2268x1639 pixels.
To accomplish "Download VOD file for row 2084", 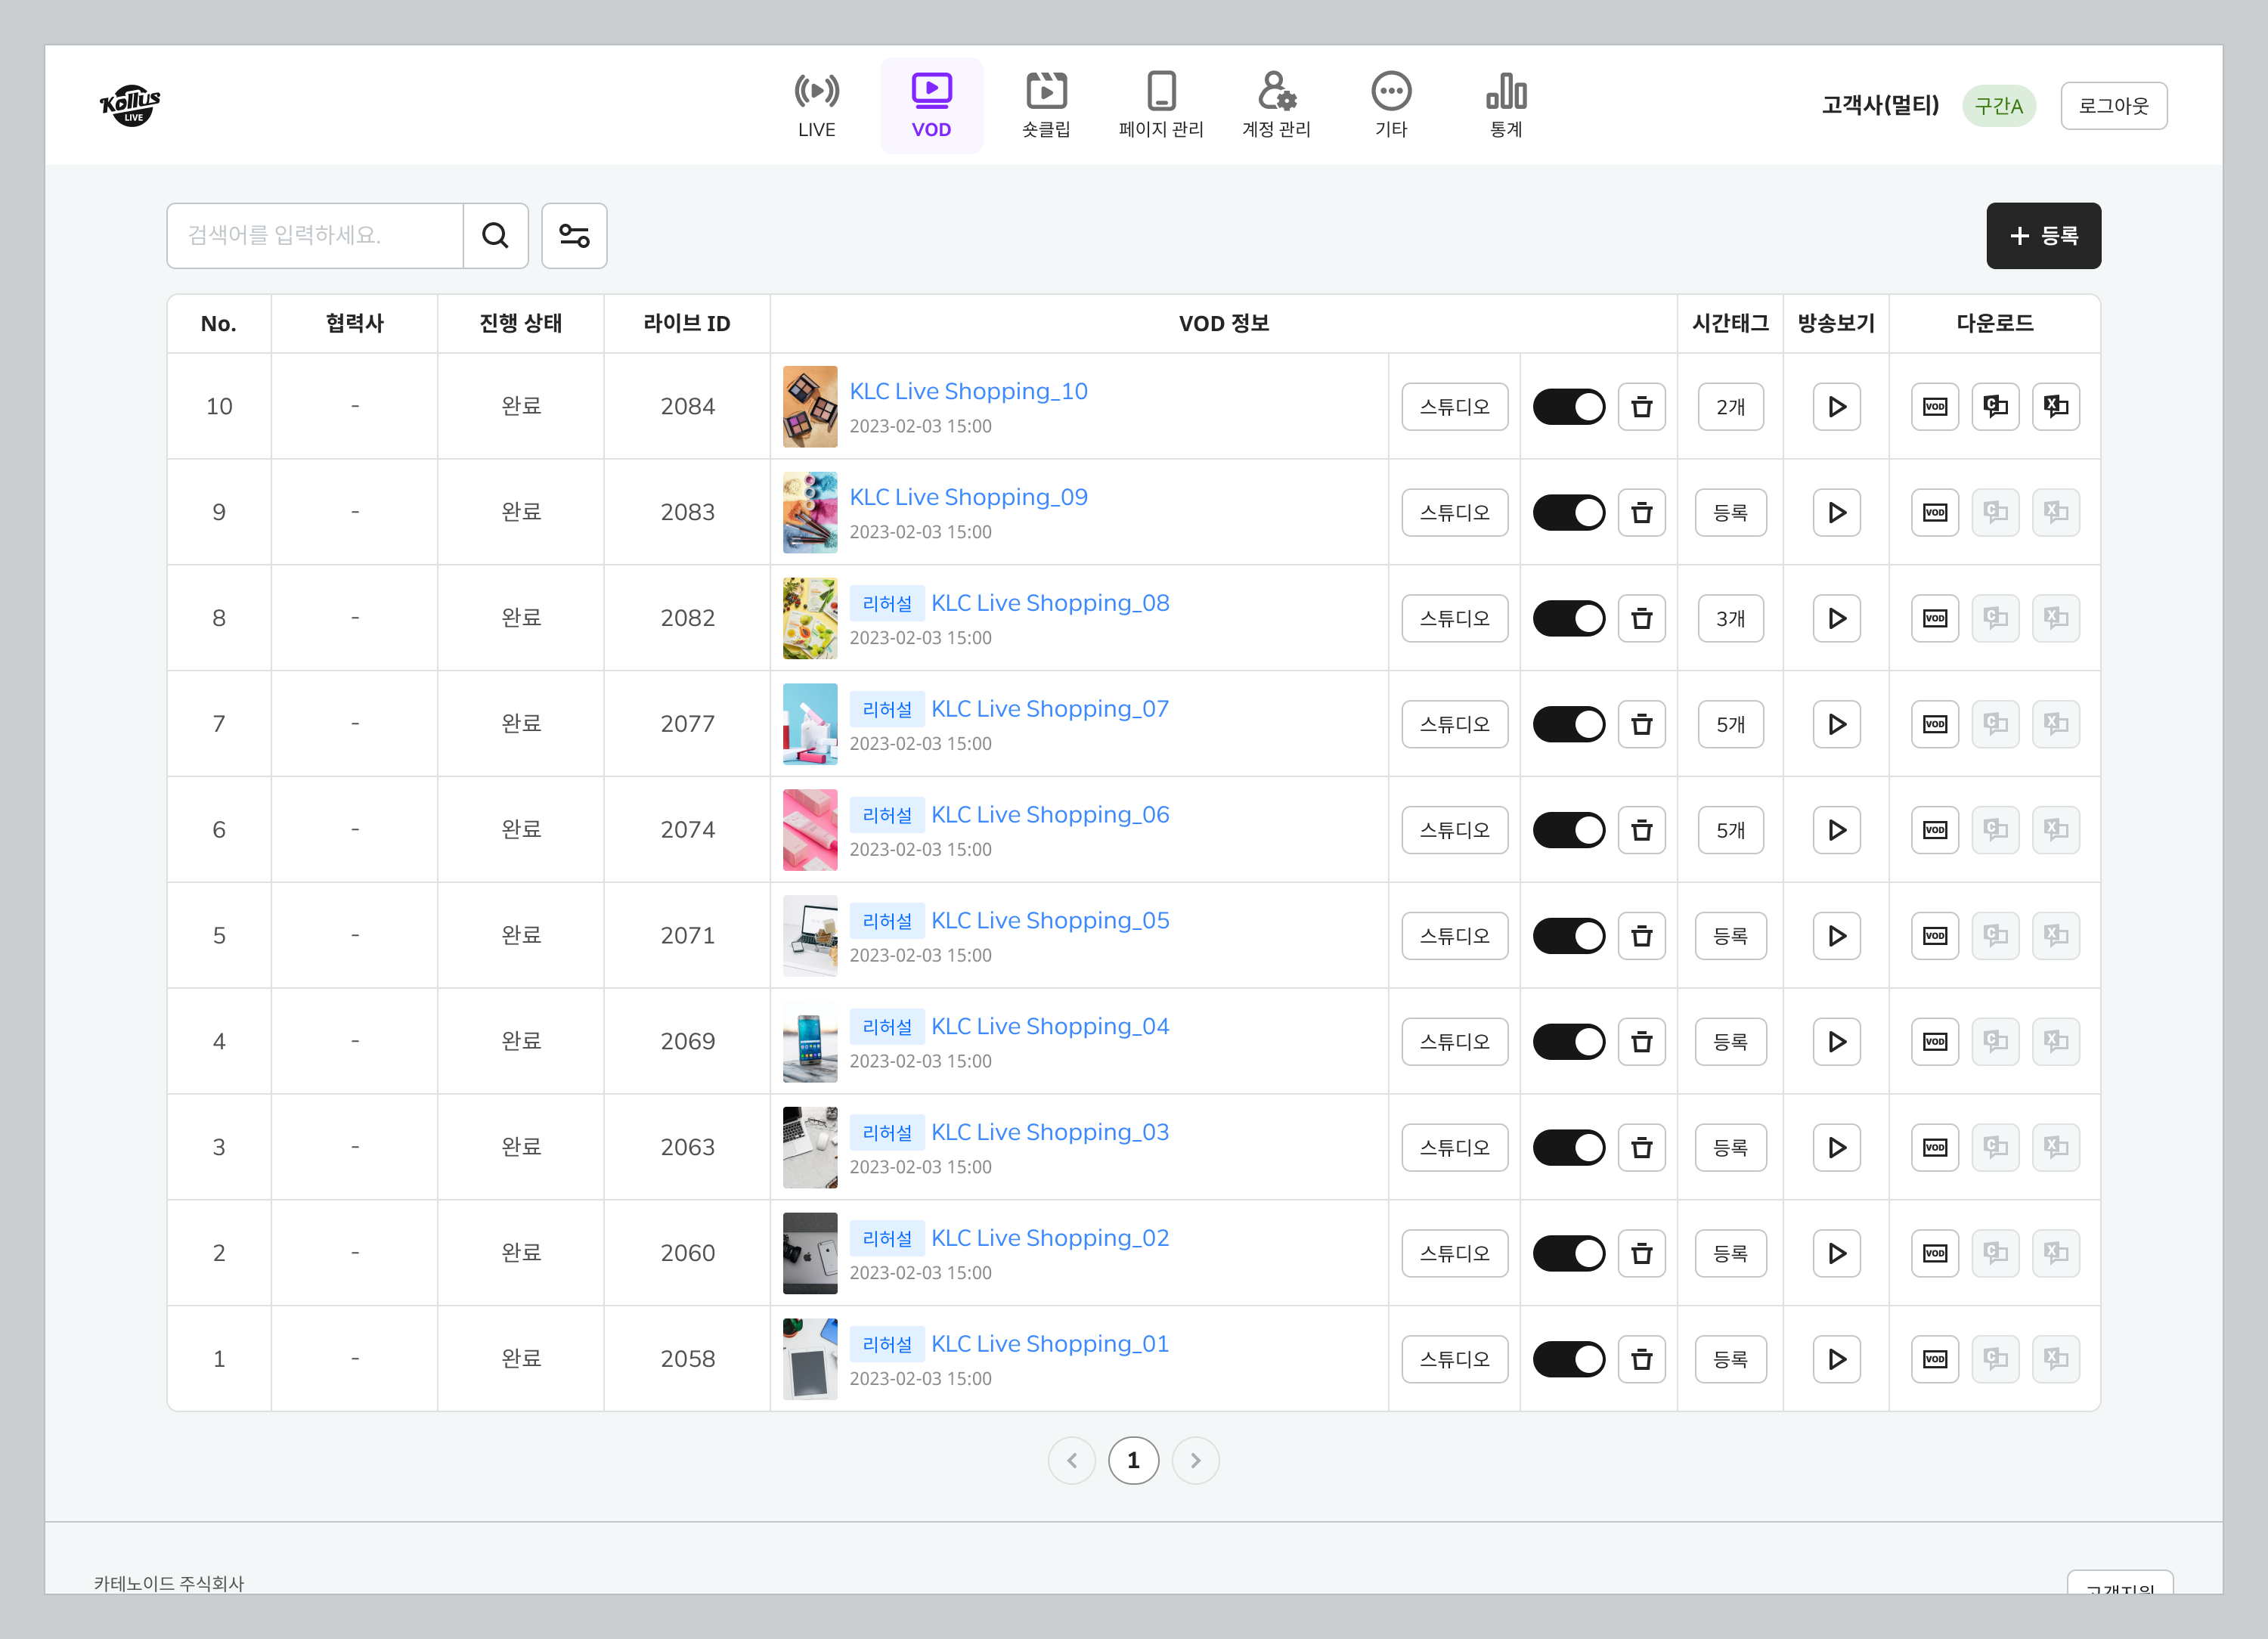I will click(x=1934, y=407).
